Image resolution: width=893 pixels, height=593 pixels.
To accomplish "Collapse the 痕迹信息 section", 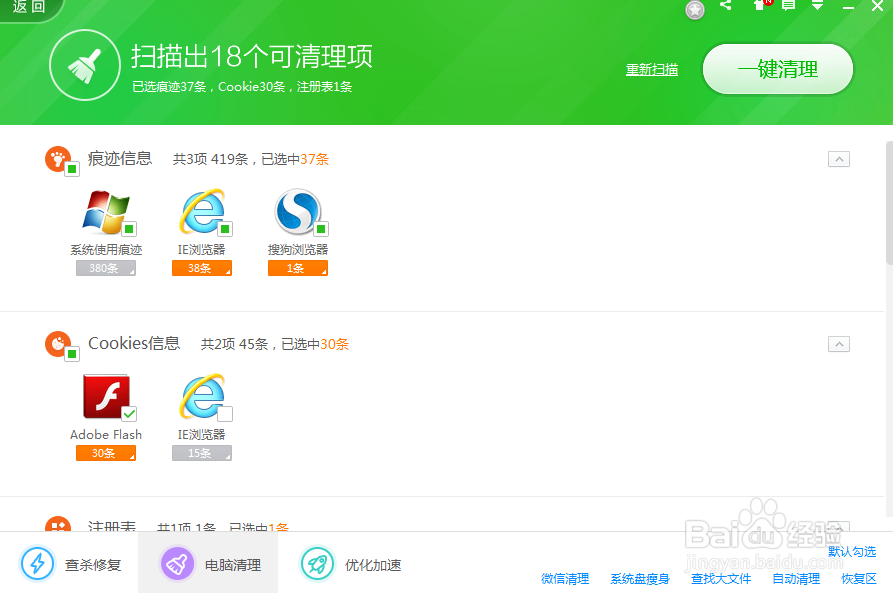I will [839, 159].
